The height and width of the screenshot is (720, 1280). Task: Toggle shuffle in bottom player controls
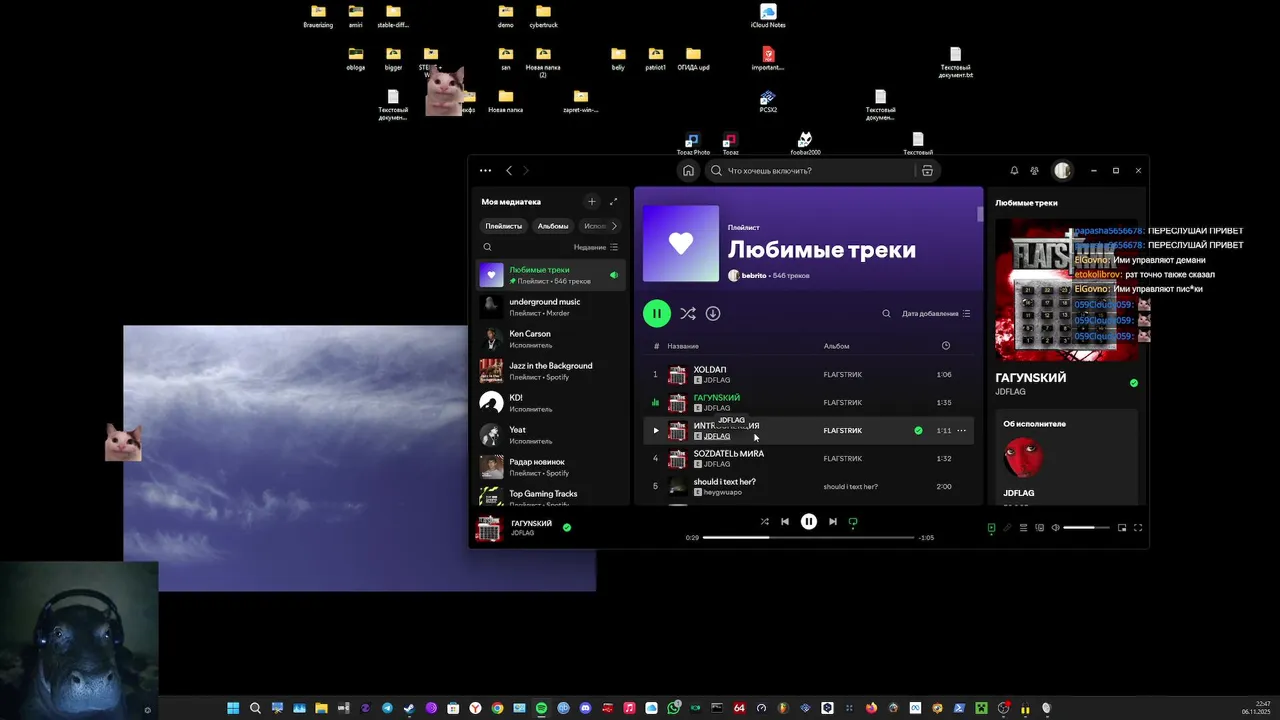pos(765,522)
